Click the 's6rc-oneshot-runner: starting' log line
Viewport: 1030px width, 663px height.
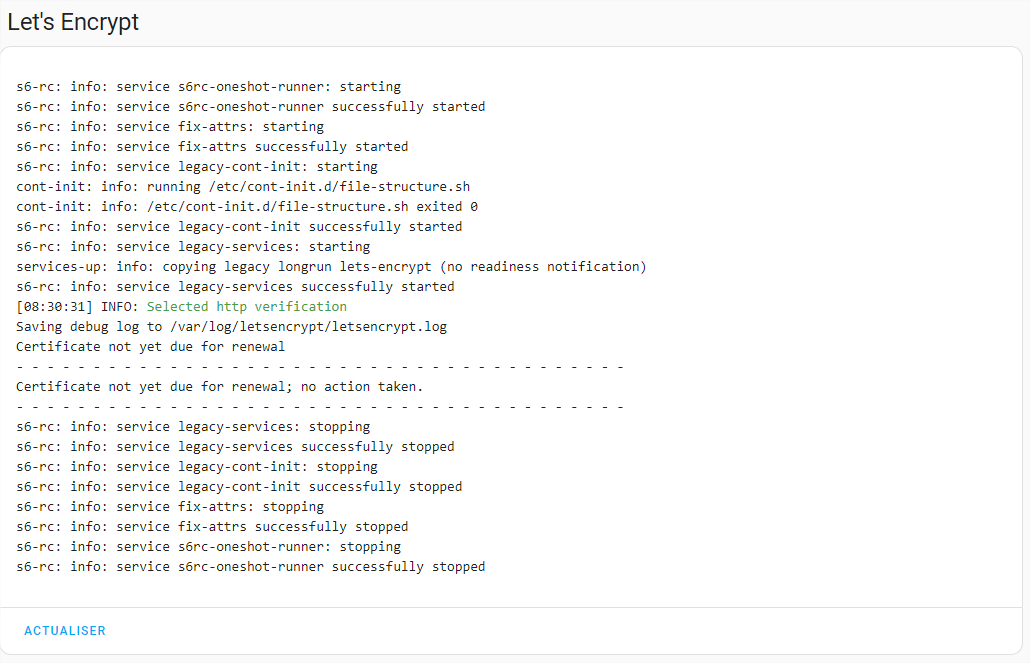coord(208,87)
